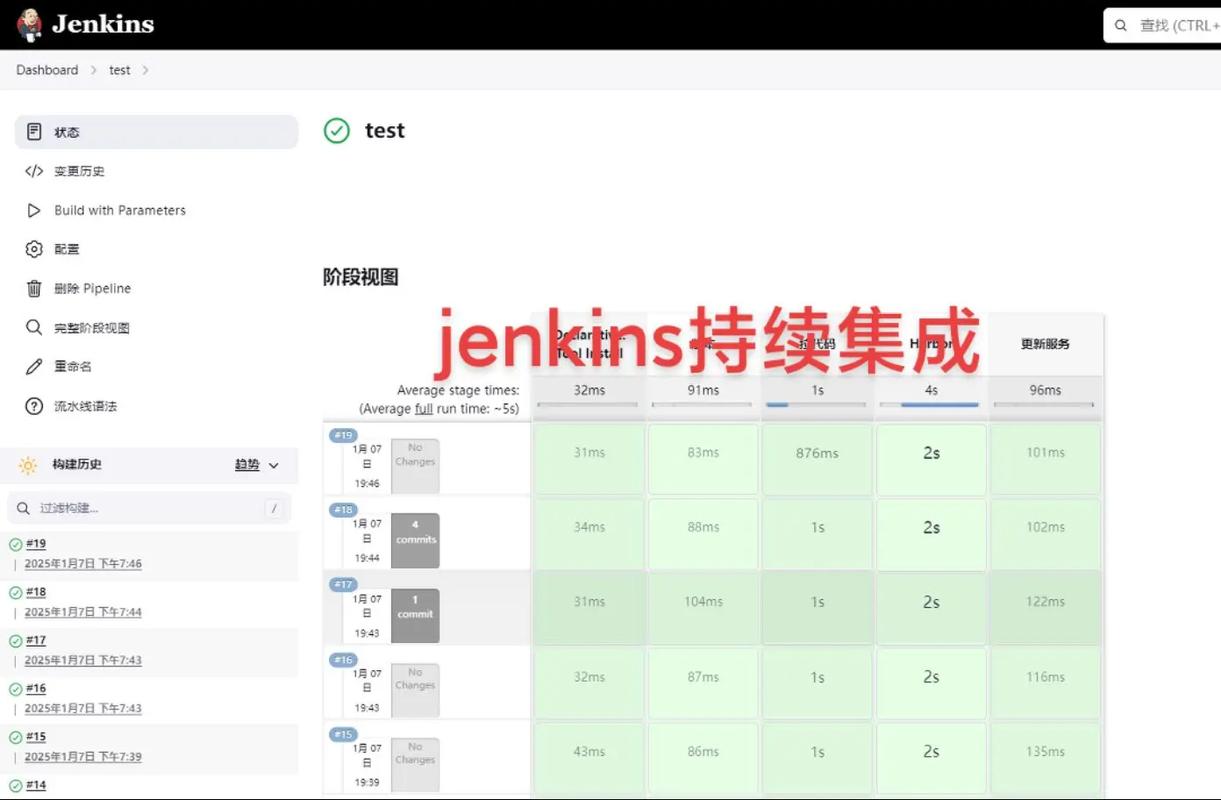Image resolution: width=1221 pixels, height=800 pixels.
Task: Click the green check icon beside test title
Action: [337, 131]
